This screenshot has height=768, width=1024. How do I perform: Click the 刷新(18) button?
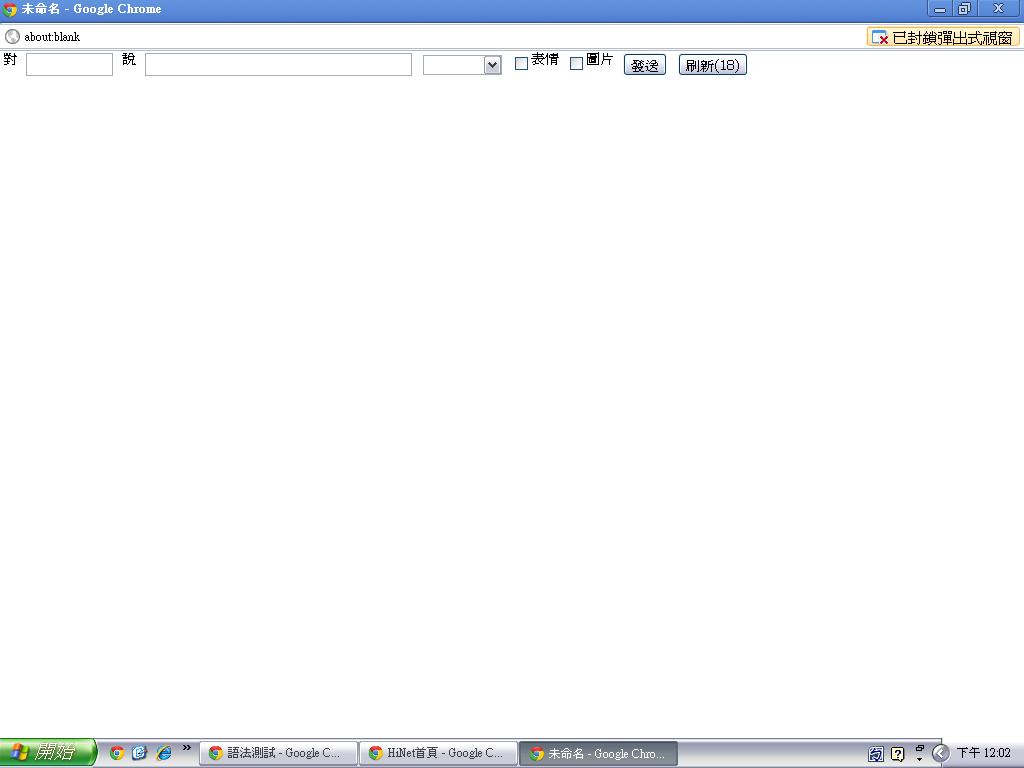(x=712, y=65)
